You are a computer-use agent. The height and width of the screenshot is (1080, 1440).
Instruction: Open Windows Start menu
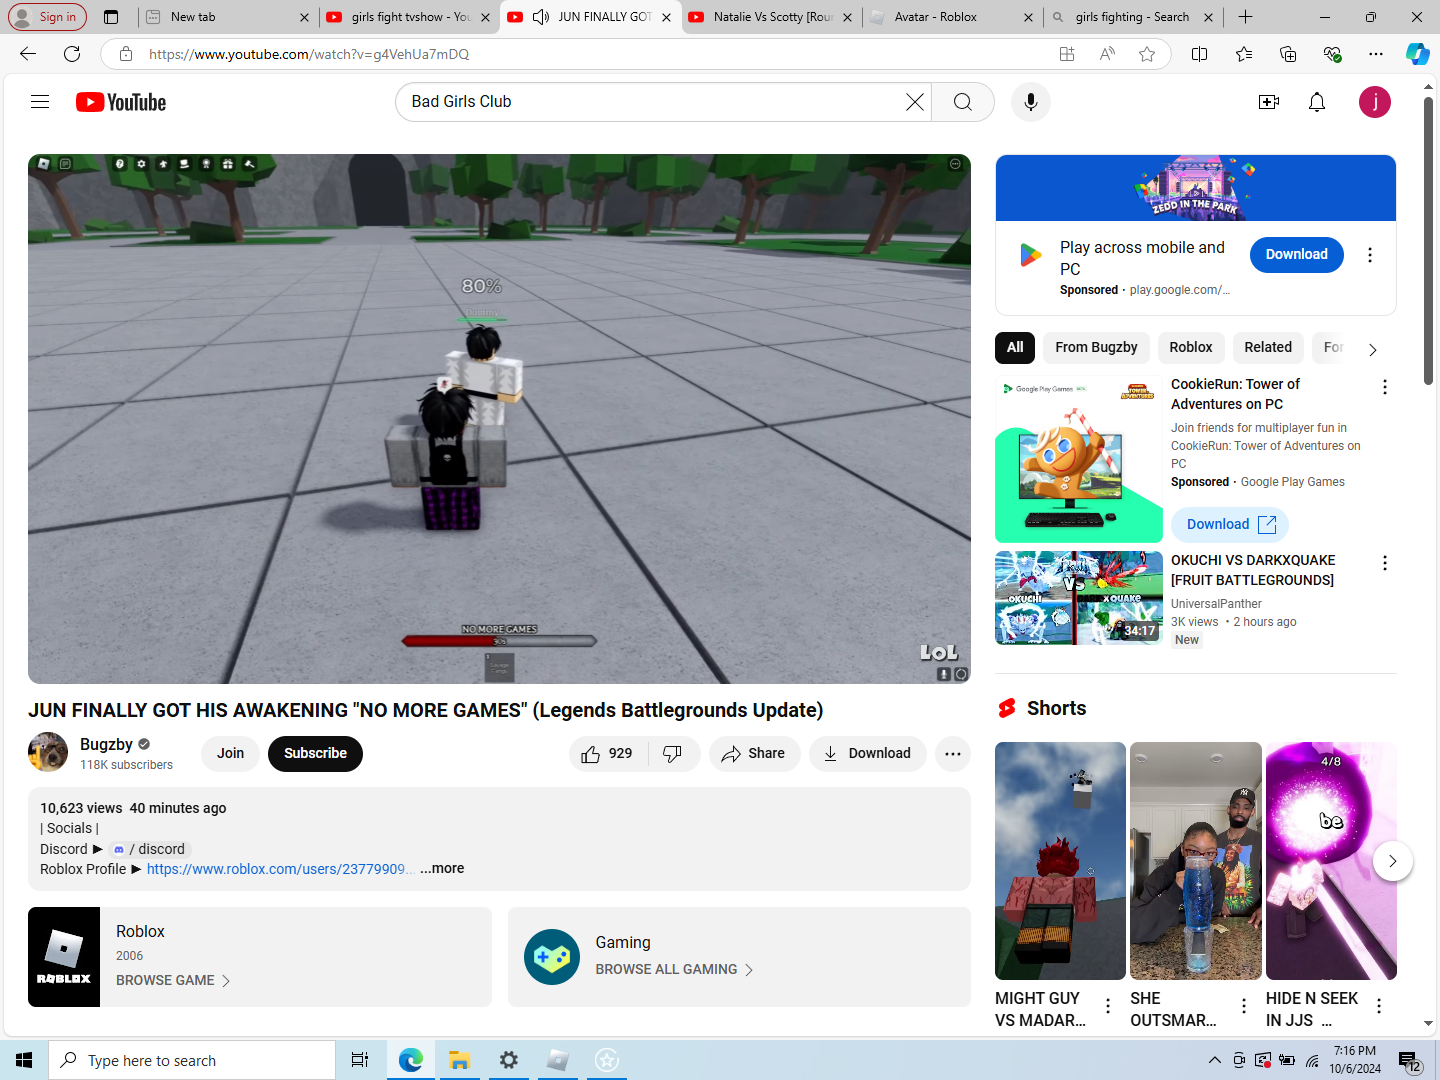tap(24, 1060)
